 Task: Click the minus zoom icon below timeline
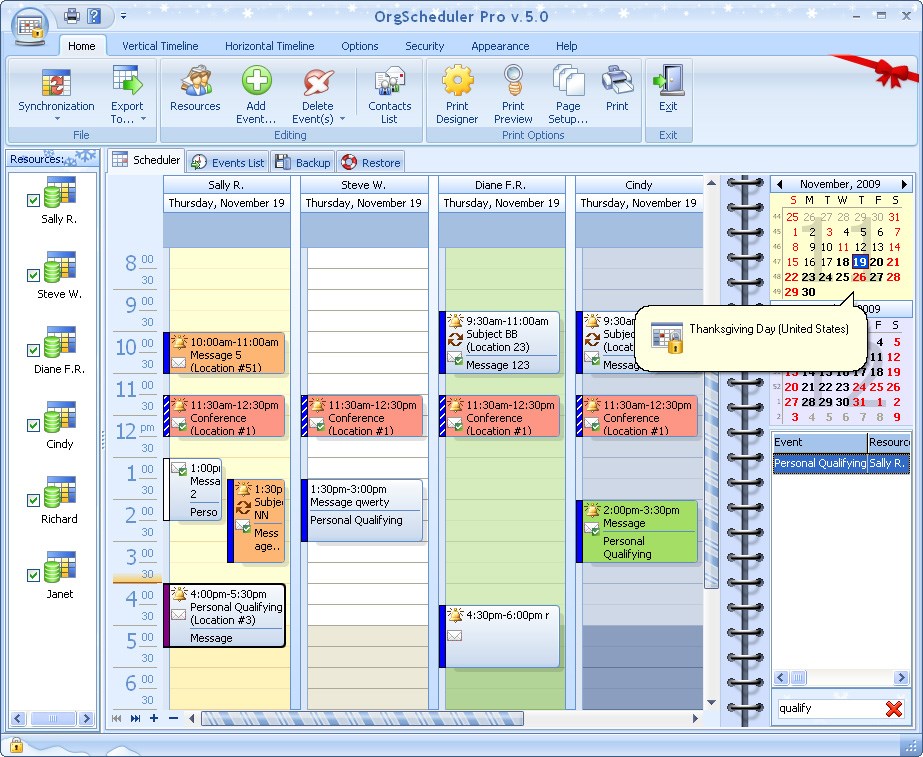click(x=173, y=718)
